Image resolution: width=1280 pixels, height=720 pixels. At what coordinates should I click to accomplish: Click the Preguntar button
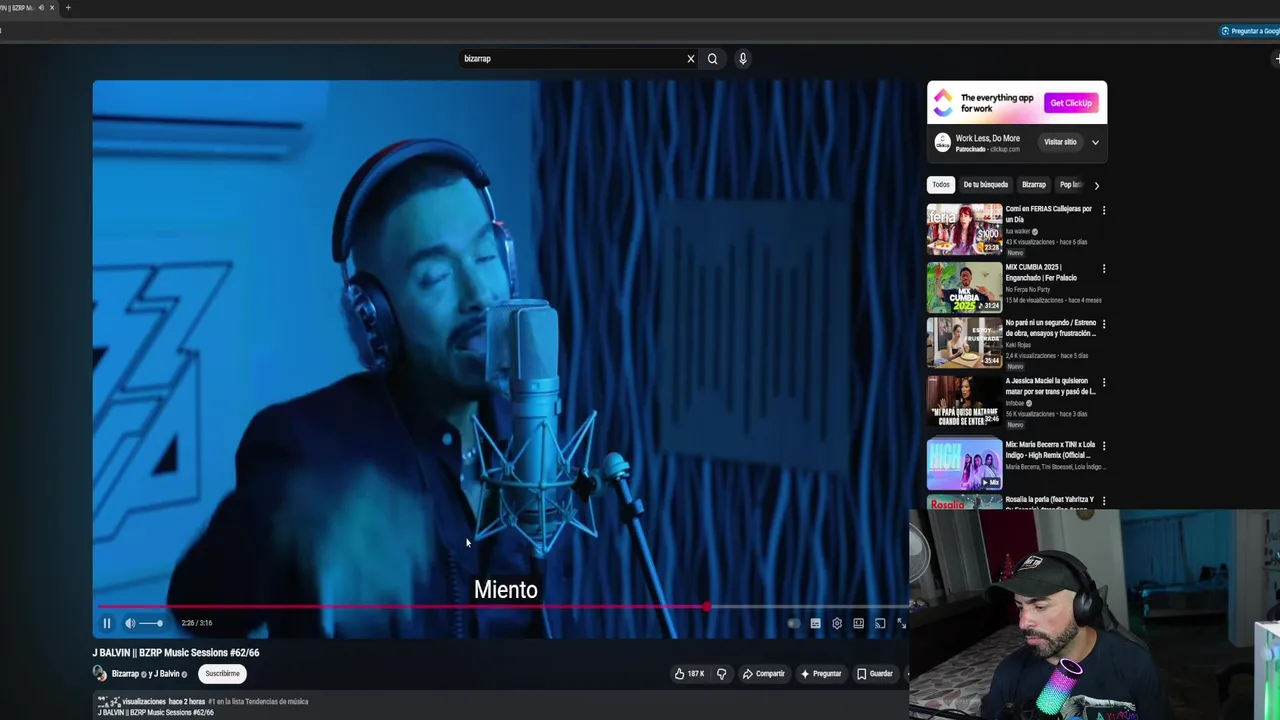821,674
